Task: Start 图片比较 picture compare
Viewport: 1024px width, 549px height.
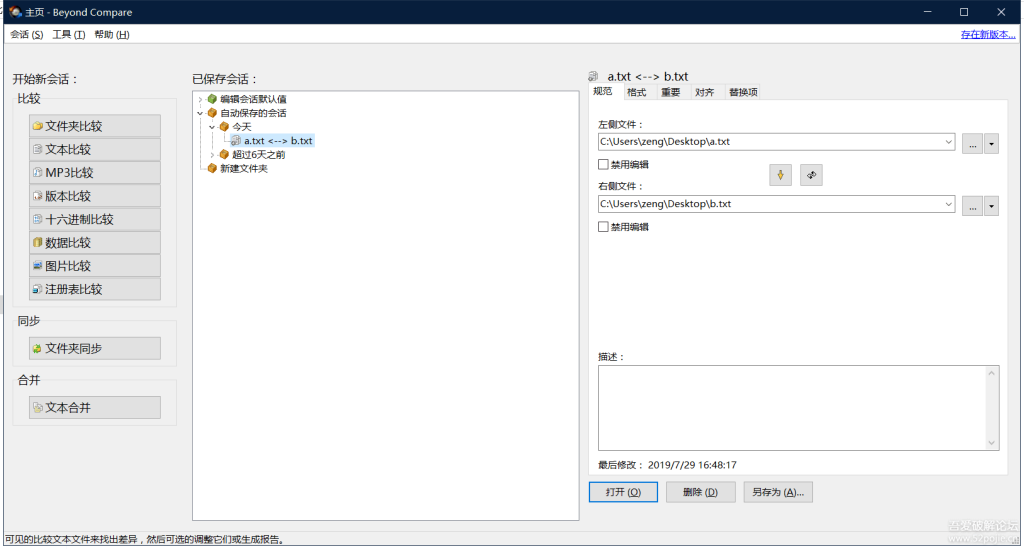Action: click(x=95, y=266)
